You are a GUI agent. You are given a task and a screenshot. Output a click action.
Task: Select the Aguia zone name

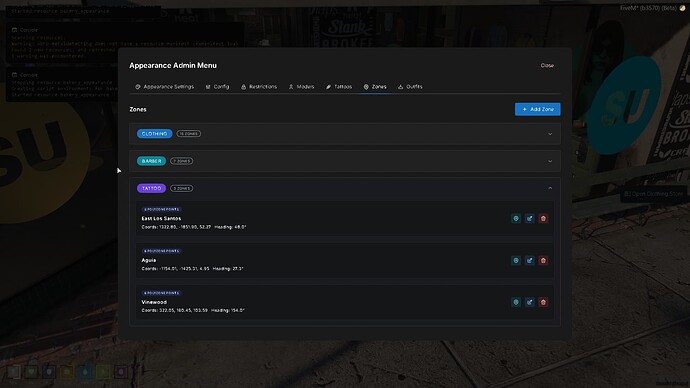click(149, 260)
